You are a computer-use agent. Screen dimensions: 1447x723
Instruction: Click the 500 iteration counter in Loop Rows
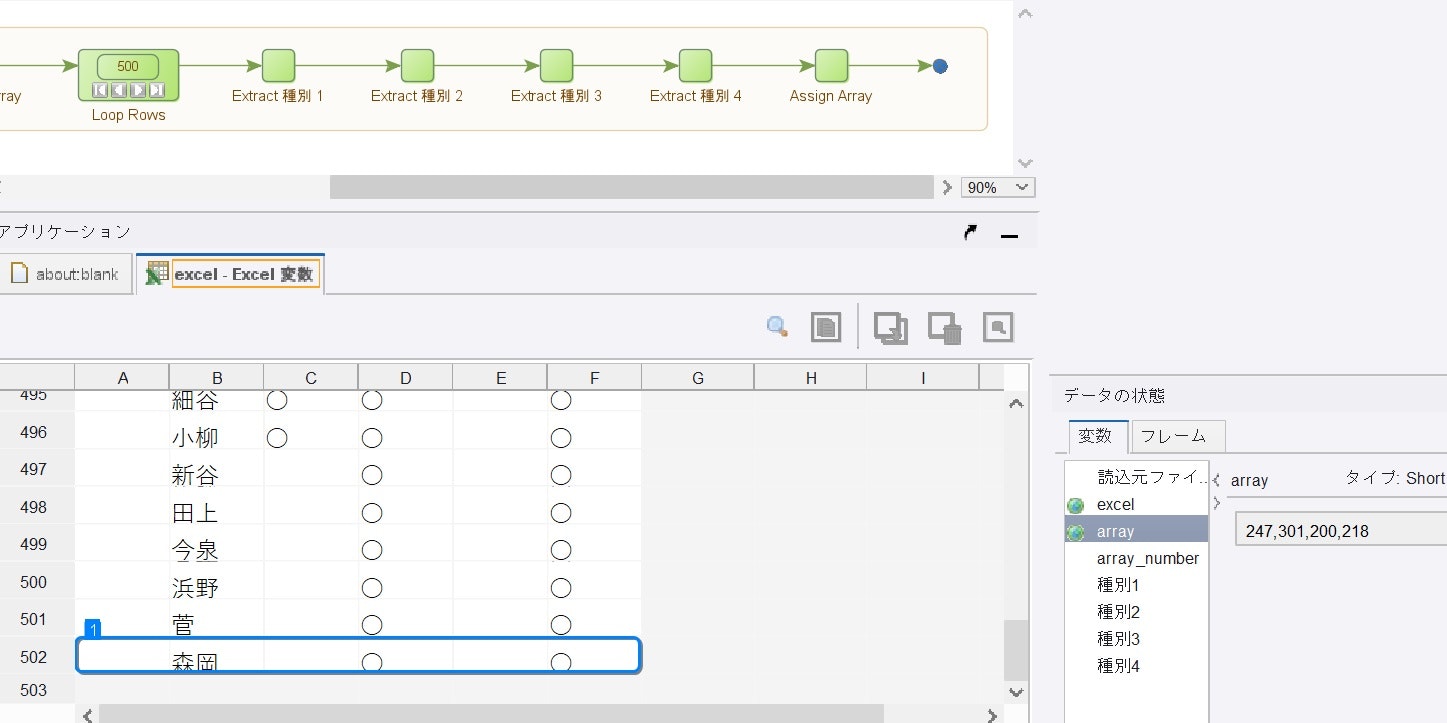pyautogui.click(x=128, y=67)
